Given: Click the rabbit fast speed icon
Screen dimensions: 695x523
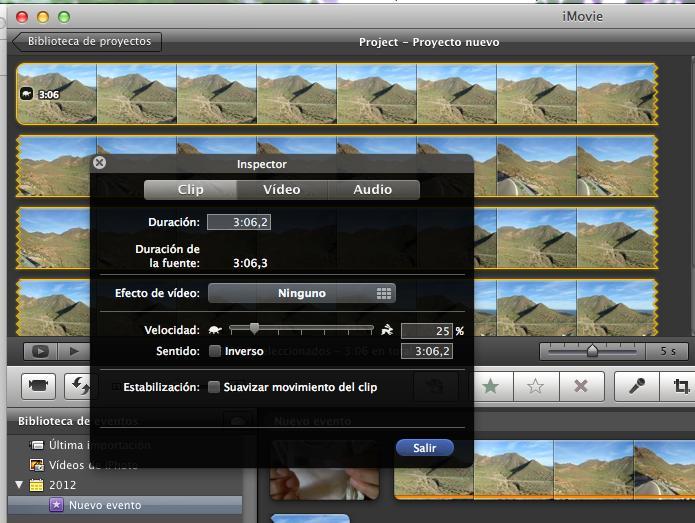Looking at the screenshot, I should (x=387, y=329).
